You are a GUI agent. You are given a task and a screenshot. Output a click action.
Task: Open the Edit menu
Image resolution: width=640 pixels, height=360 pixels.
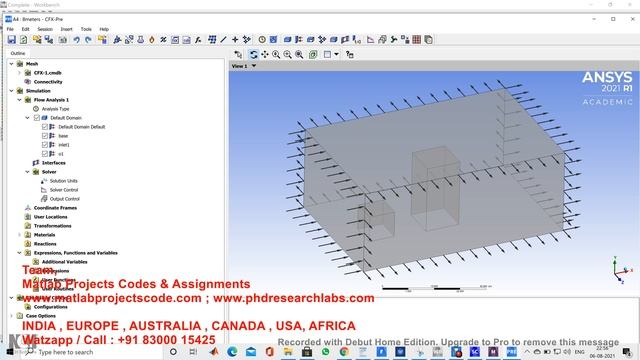click(25, 29)
